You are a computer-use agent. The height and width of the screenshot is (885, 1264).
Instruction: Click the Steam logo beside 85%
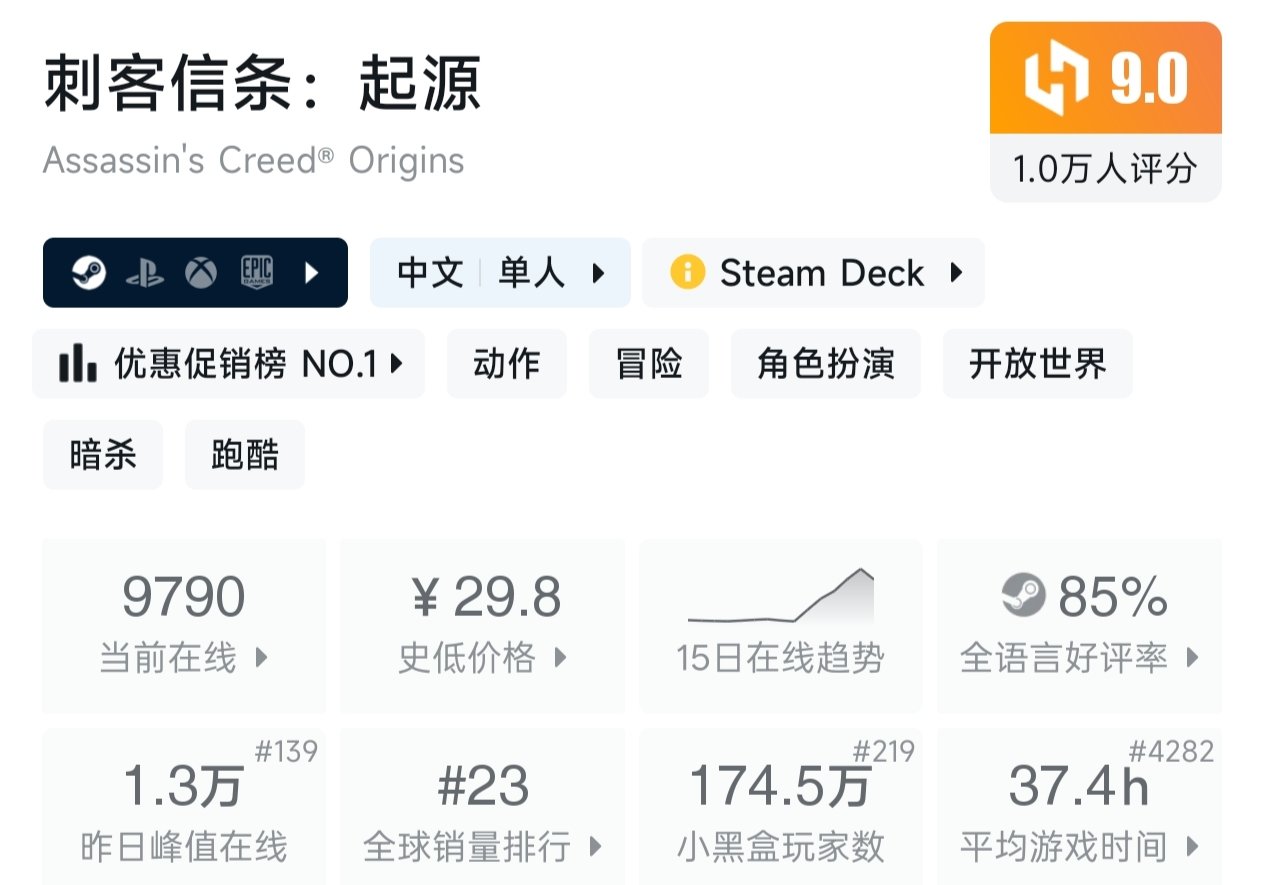click(1022, 597)
